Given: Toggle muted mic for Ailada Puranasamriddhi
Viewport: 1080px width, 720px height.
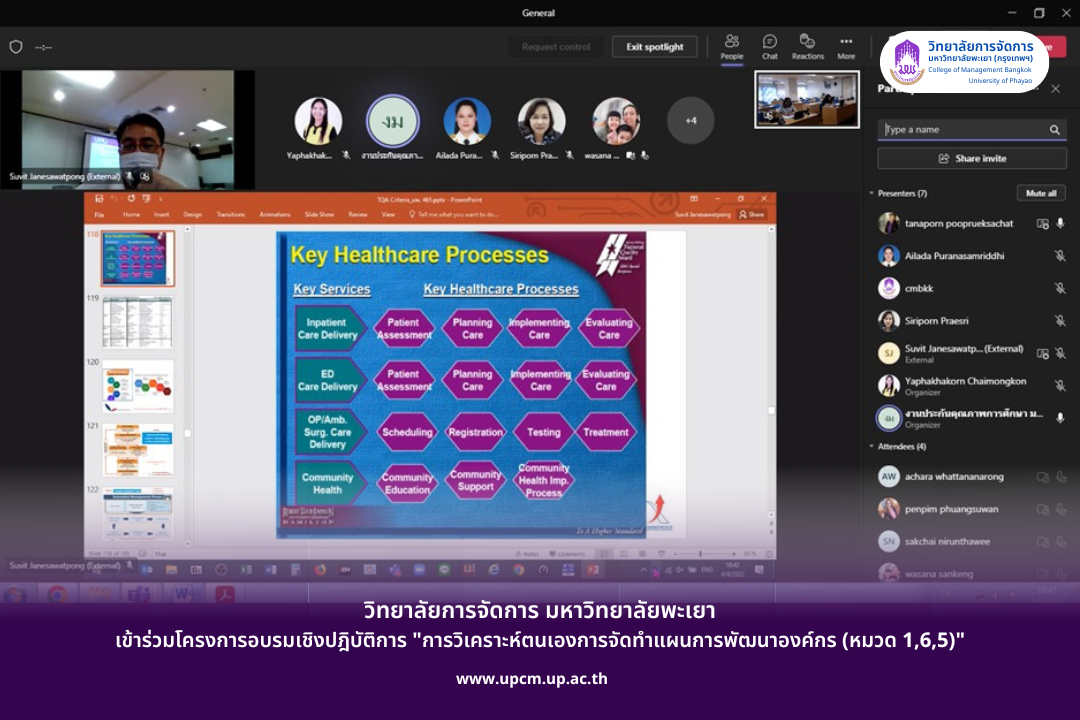Looking at the screenshot, I should coord(1060,256).
